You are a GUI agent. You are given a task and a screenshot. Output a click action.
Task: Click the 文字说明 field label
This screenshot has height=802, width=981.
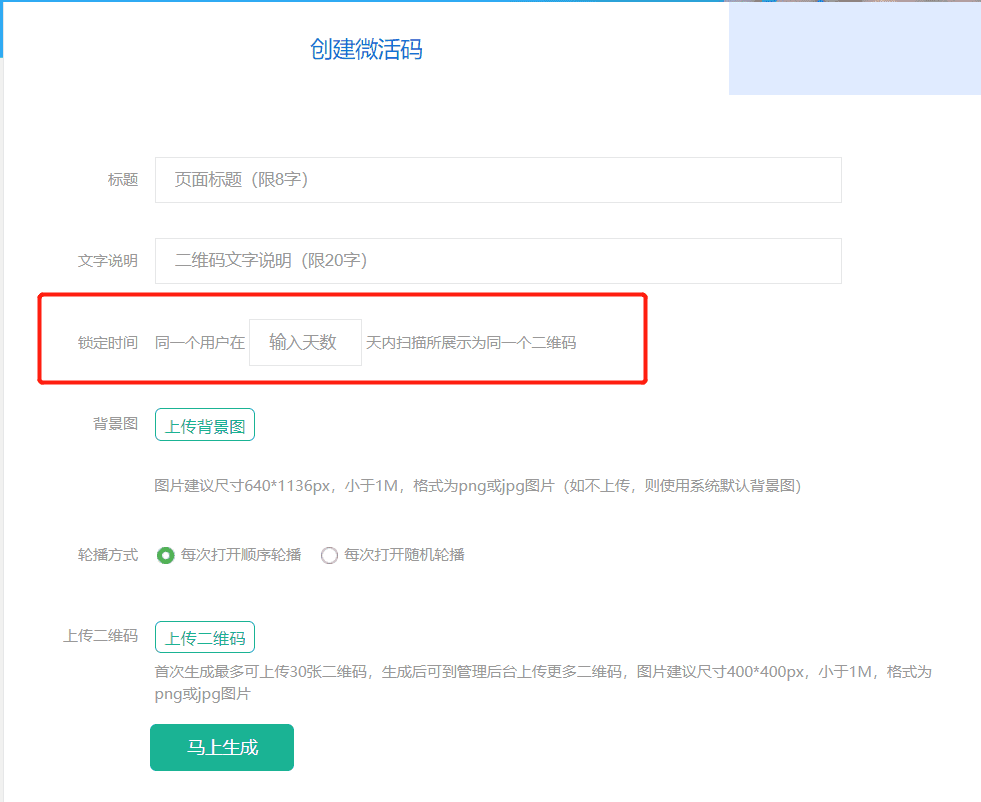click(108, 261)
